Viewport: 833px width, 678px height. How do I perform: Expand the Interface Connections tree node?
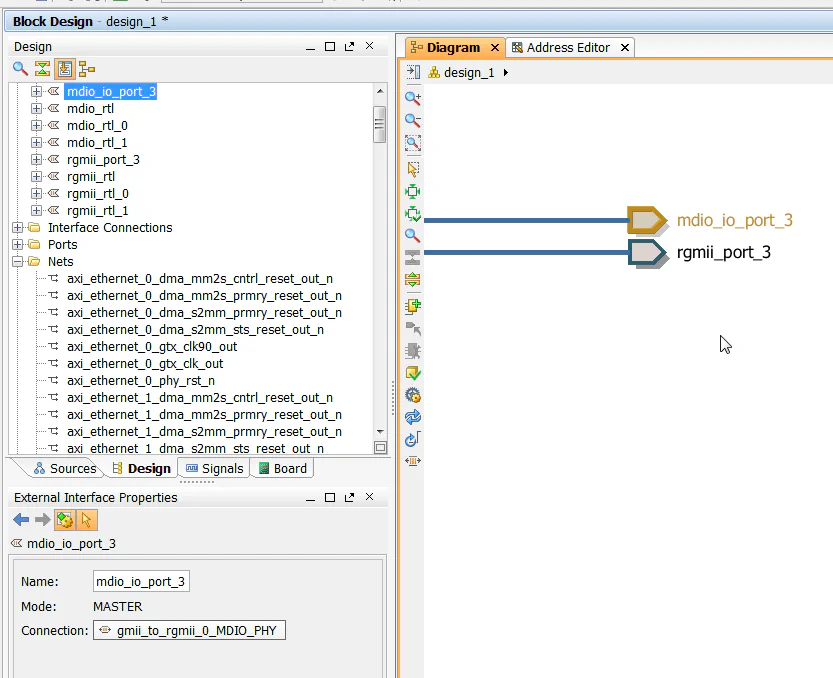point(16,227)
